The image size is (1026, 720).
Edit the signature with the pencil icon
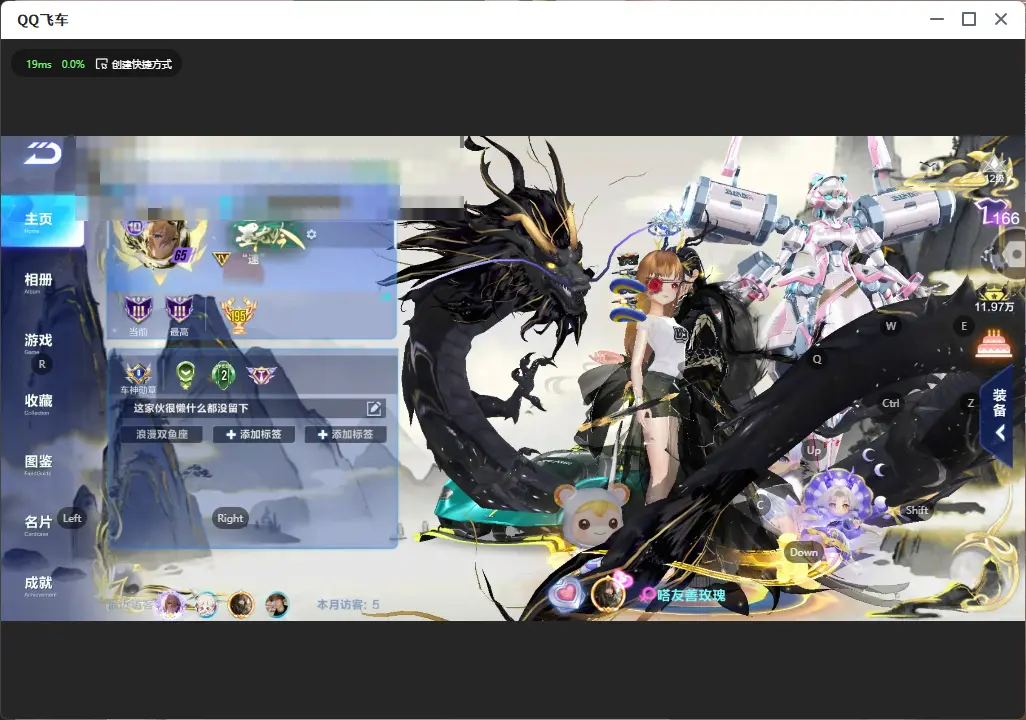coord(374,408)
